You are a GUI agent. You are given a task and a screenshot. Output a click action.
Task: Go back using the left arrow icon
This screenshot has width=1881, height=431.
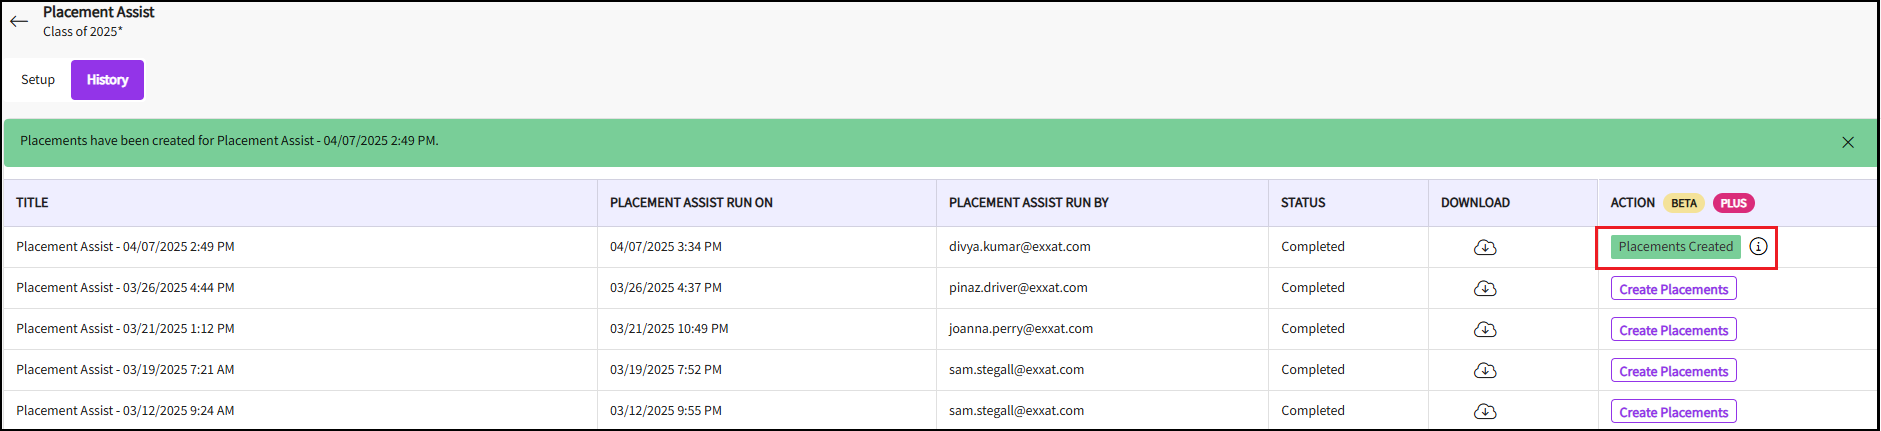19,21
